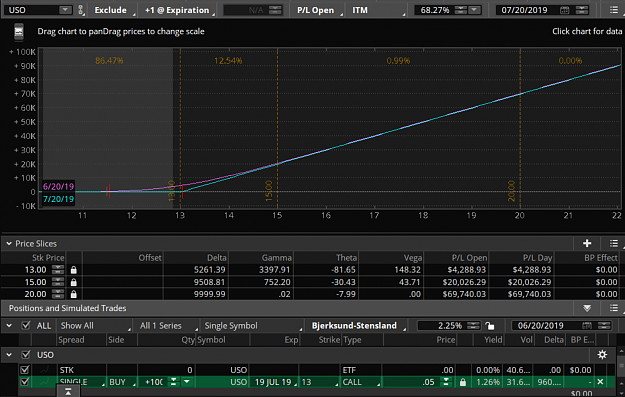The height and width of the screenshot is (397, 625).
Task: Open calendar for the 07/20/2019 date
Action: pos(564,10)
